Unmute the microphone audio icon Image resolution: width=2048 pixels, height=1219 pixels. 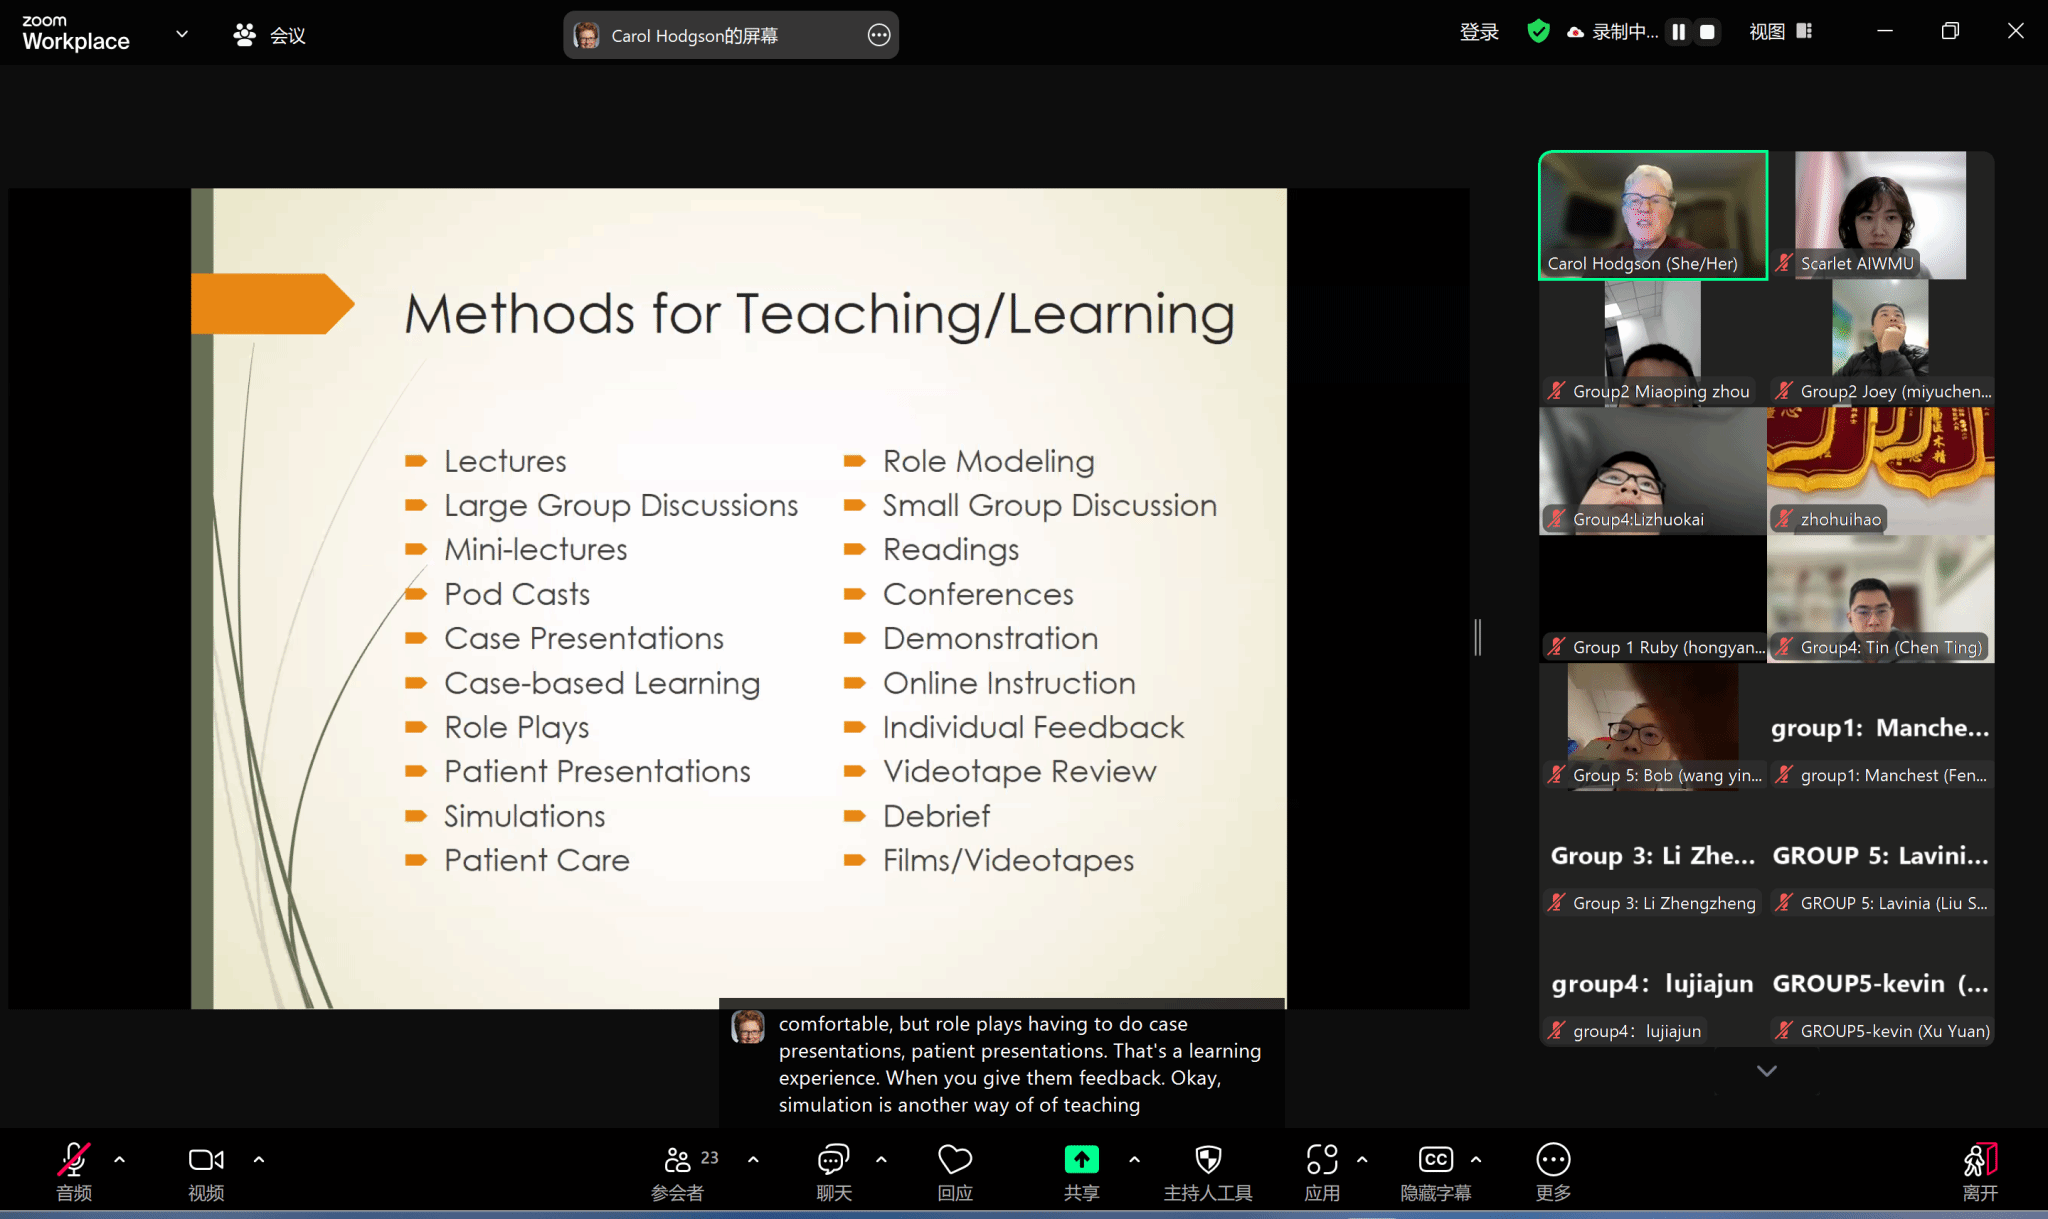[x=73, y=1160]
